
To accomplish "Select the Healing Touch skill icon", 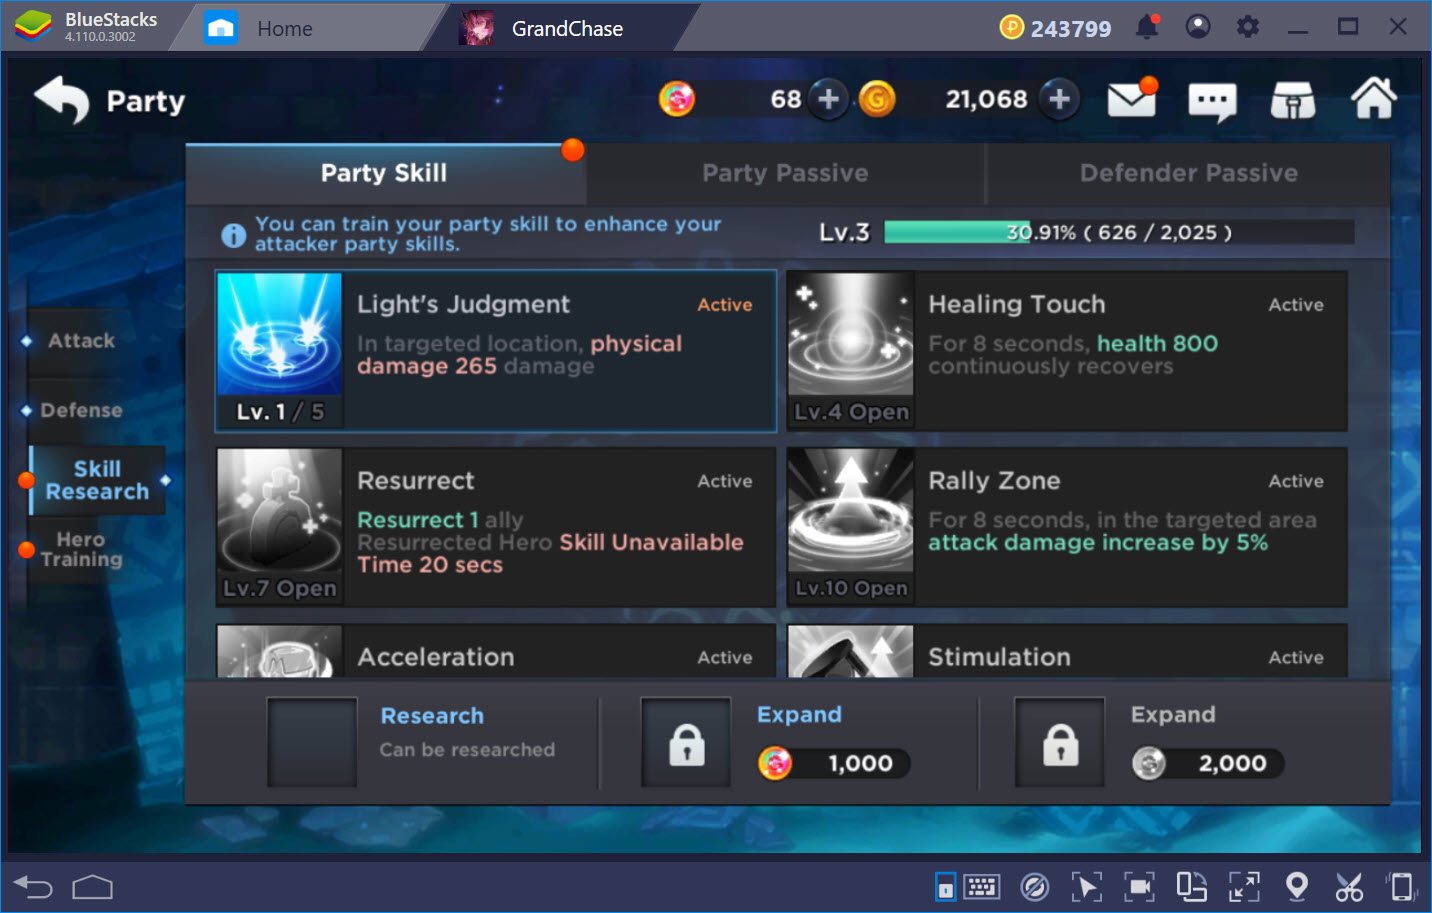I will pos(851,335).
